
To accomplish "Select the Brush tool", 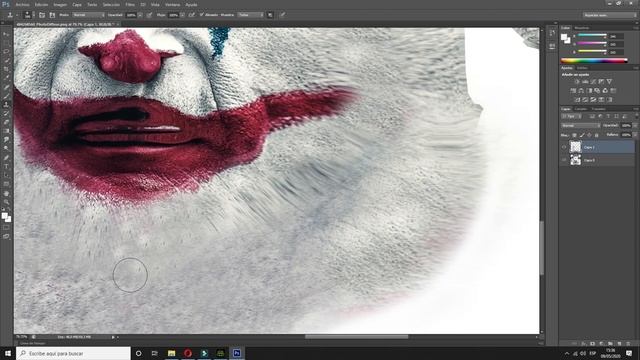I will (x=6, y=96).
